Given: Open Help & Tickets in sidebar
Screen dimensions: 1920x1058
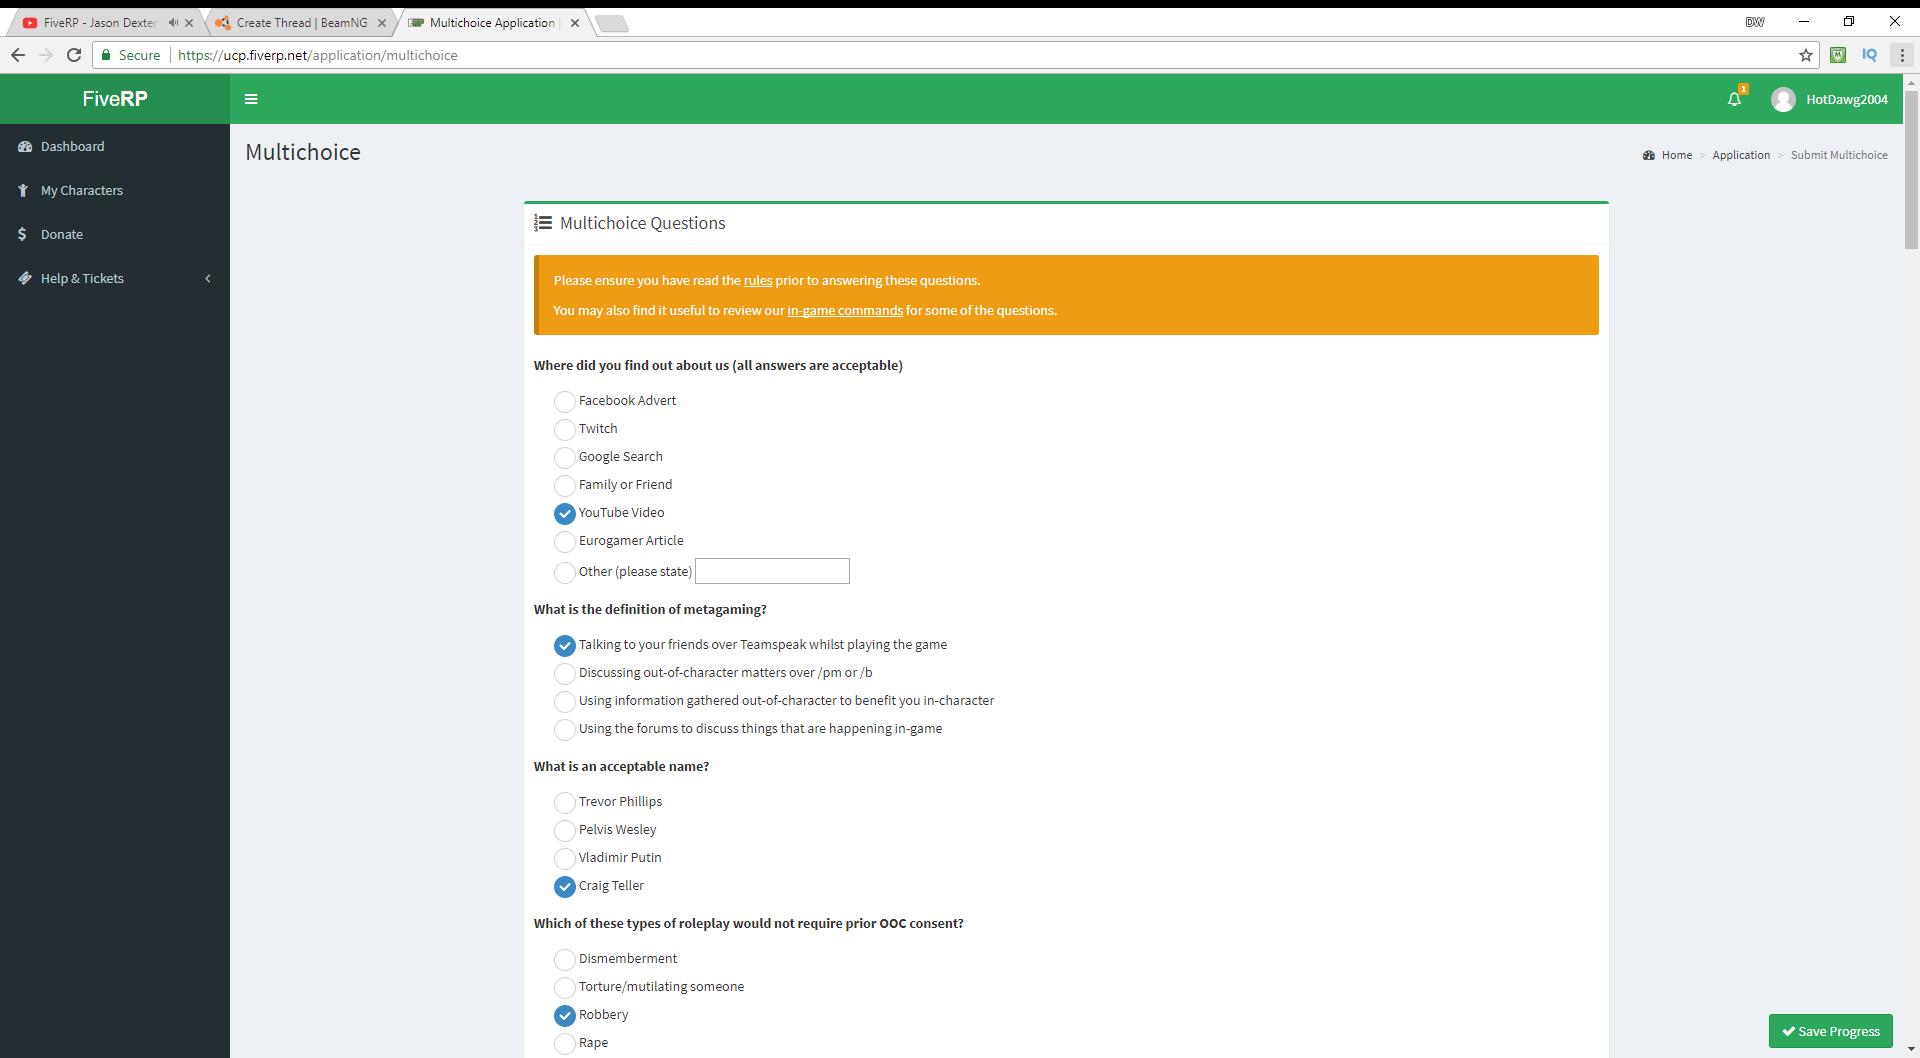Looking at the screenshot, I should [x=115, y=279].
